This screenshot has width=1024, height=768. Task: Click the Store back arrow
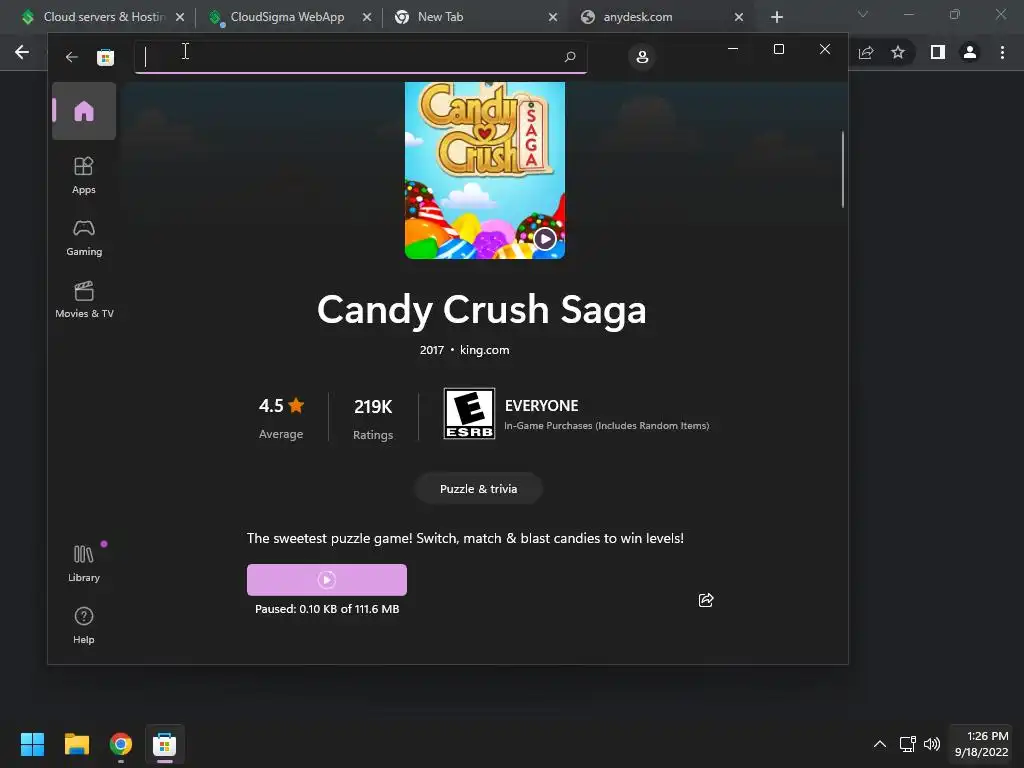point(72,57)
